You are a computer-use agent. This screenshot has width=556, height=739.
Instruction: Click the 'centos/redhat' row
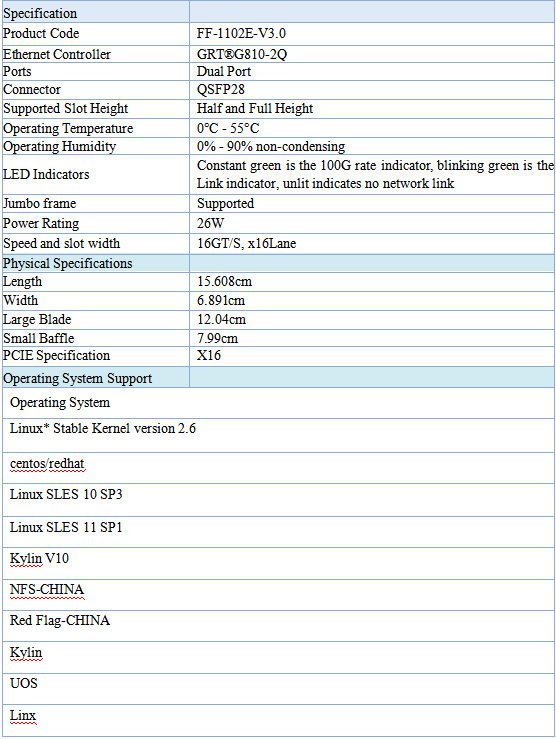[x=278, y=468]
